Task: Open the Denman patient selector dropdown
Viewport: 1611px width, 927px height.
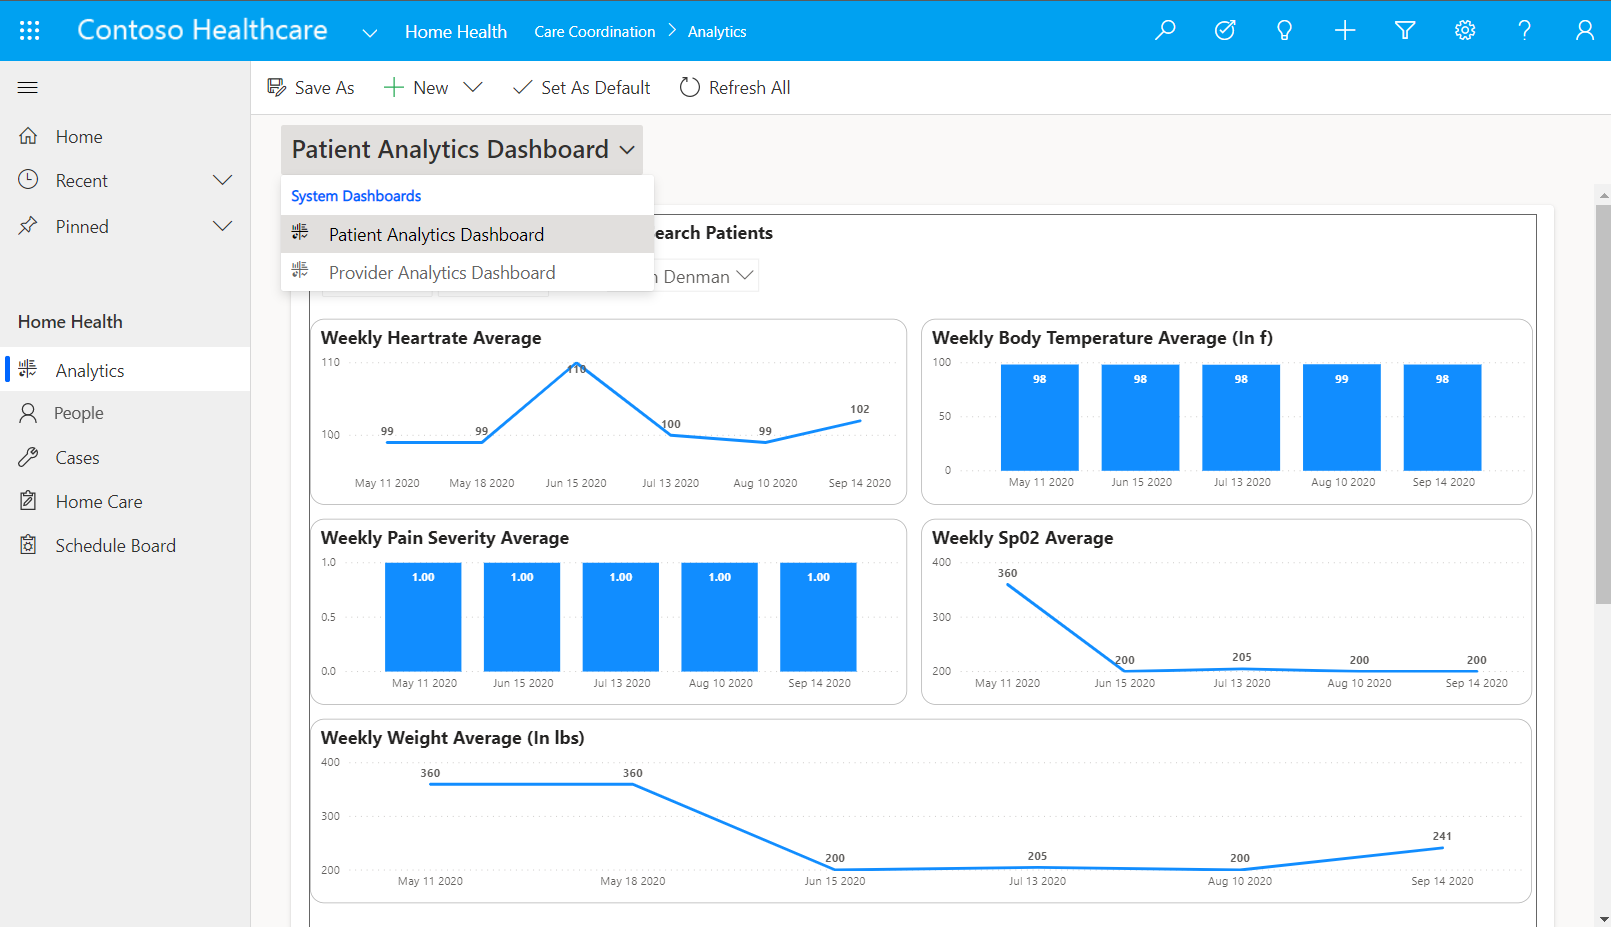Action: click(x=745, y=274)
